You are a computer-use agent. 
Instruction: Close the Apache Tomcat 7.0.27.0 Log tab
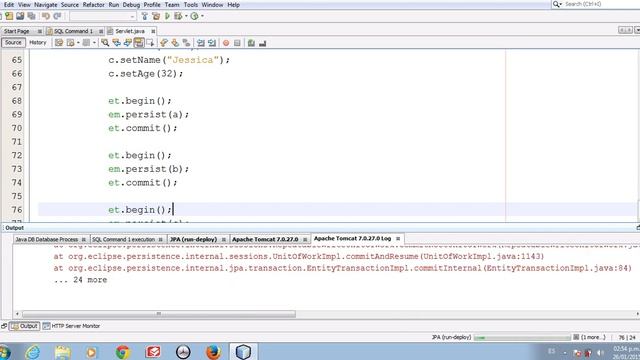pyautogui.click(x=398, y=238)
